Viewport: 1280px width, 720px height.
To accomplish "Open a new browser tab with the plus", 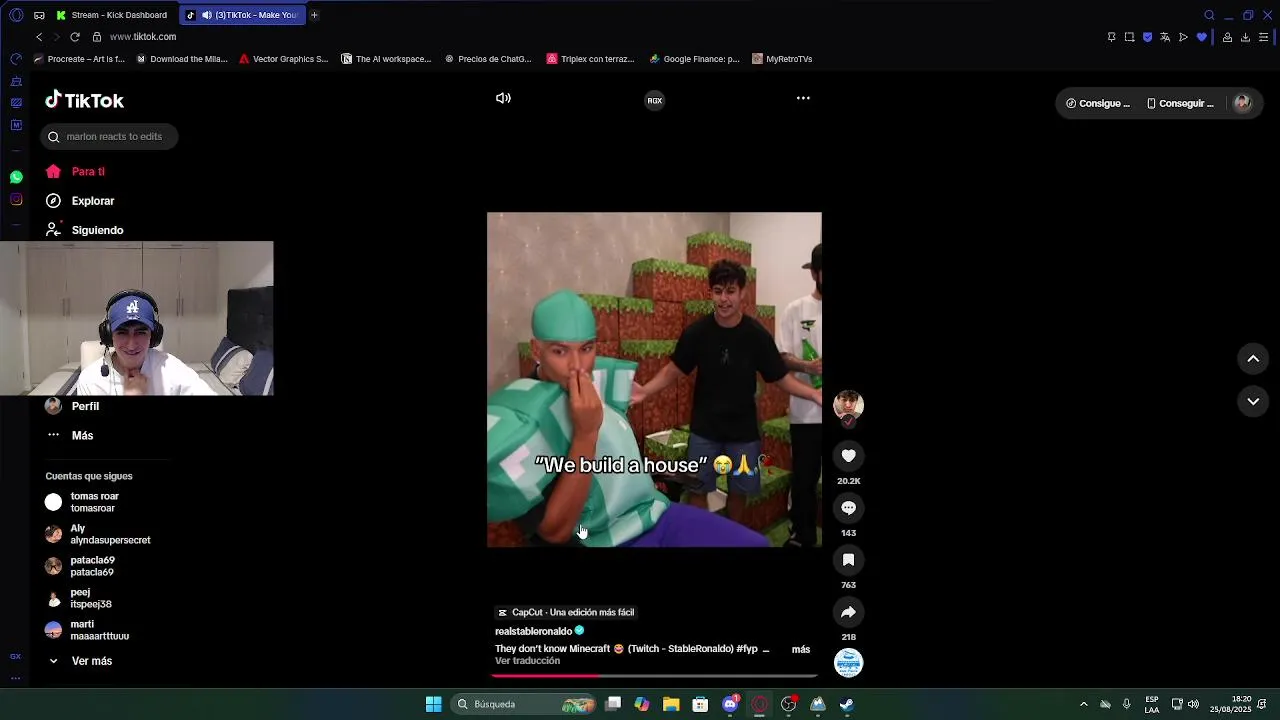I will pos(314,15).
